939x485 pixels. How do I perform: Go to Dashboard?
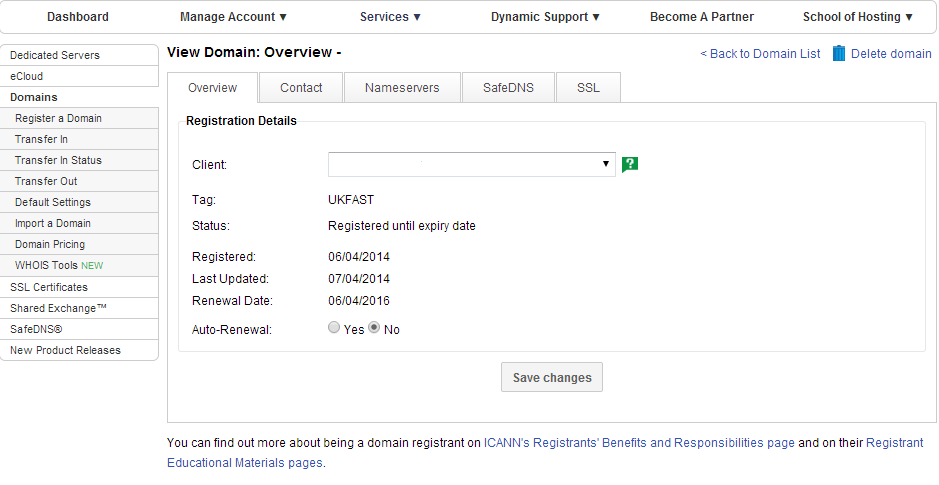(x=78, y=17)
